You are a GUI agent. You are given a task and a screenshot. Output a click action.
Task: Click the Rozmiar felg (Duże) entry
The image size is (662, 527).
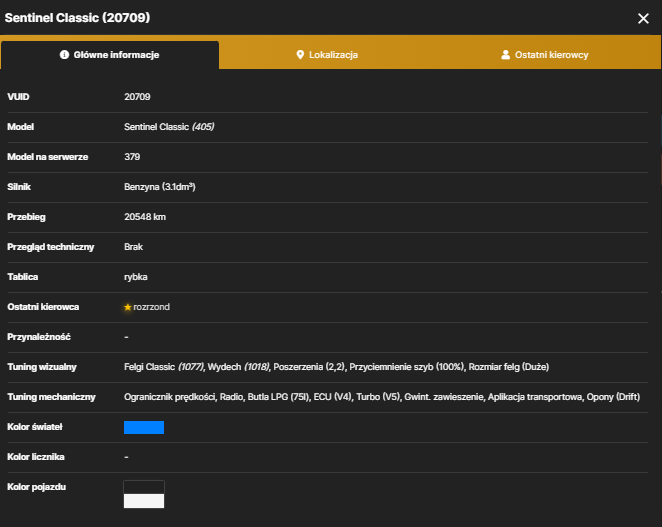pyautogui.click(x=509, y=367)
